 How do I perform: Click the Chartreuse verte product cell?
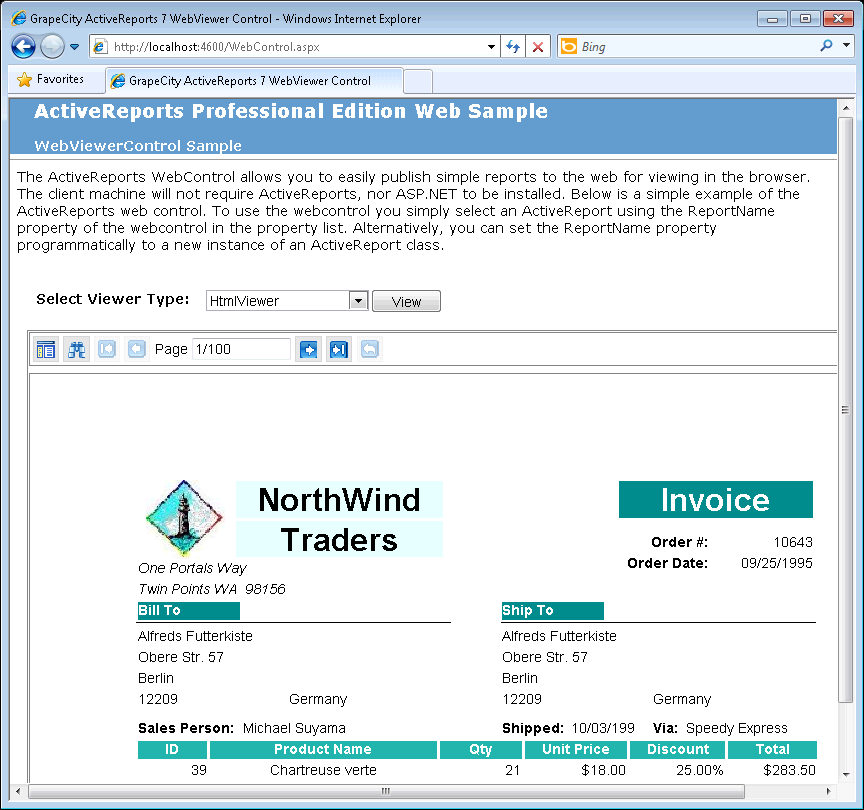tap(323, 770)
